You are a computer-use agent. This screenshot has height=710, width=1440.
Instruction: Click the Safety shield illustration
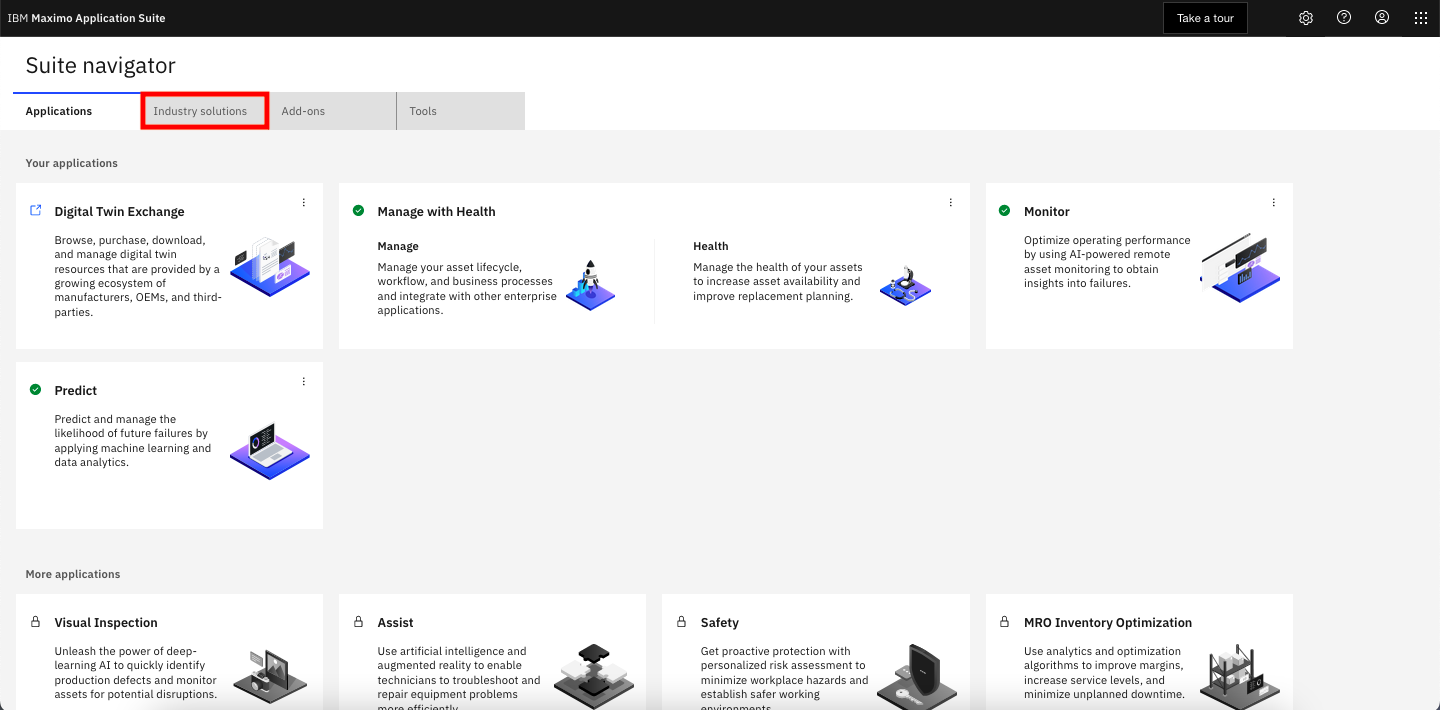[917, 676]
